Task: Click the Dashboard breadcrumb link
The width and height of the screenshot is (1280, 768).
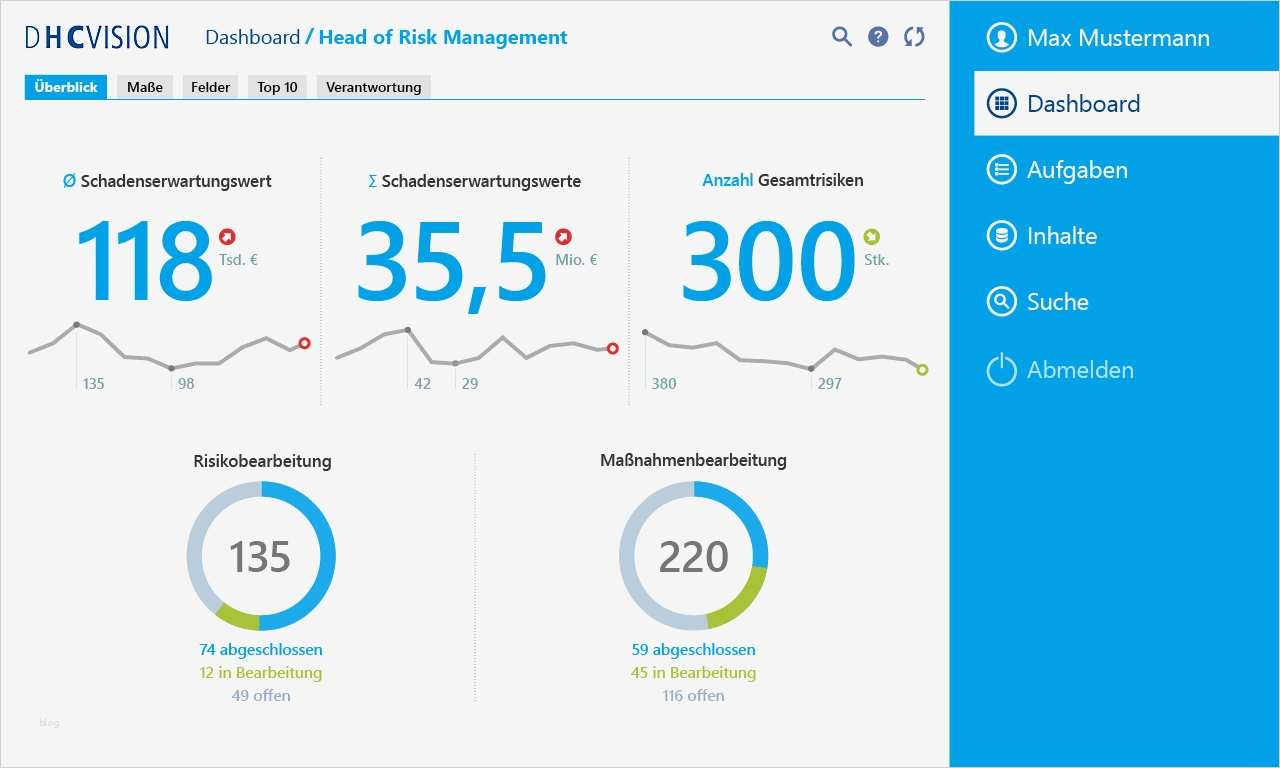Action: pos(252,38)
